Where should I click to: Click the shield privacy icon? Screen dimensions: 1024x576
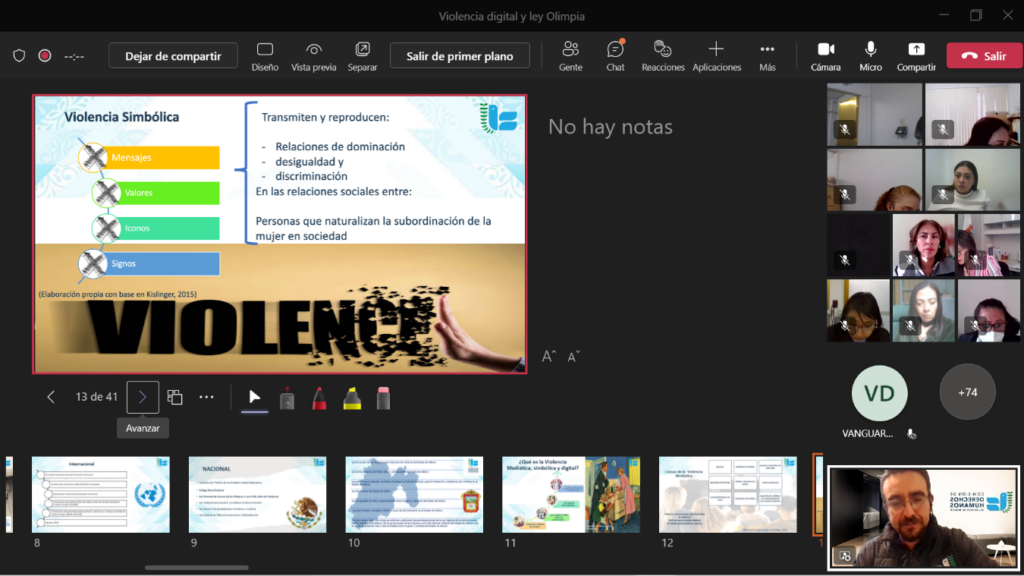point(19,56)
